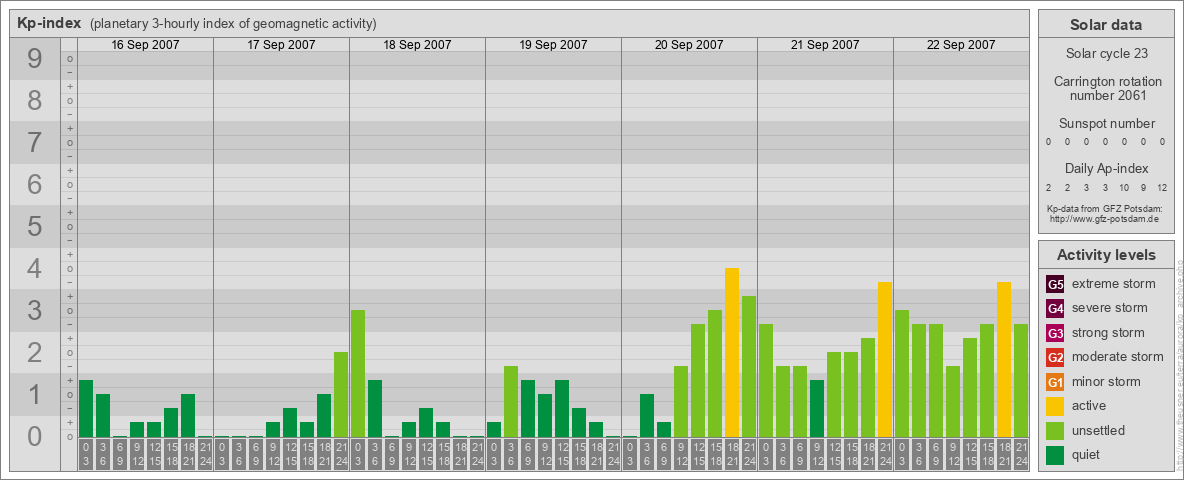
Task: Click the 'Sunspot number' label
Action: [x=1107, y=123]
